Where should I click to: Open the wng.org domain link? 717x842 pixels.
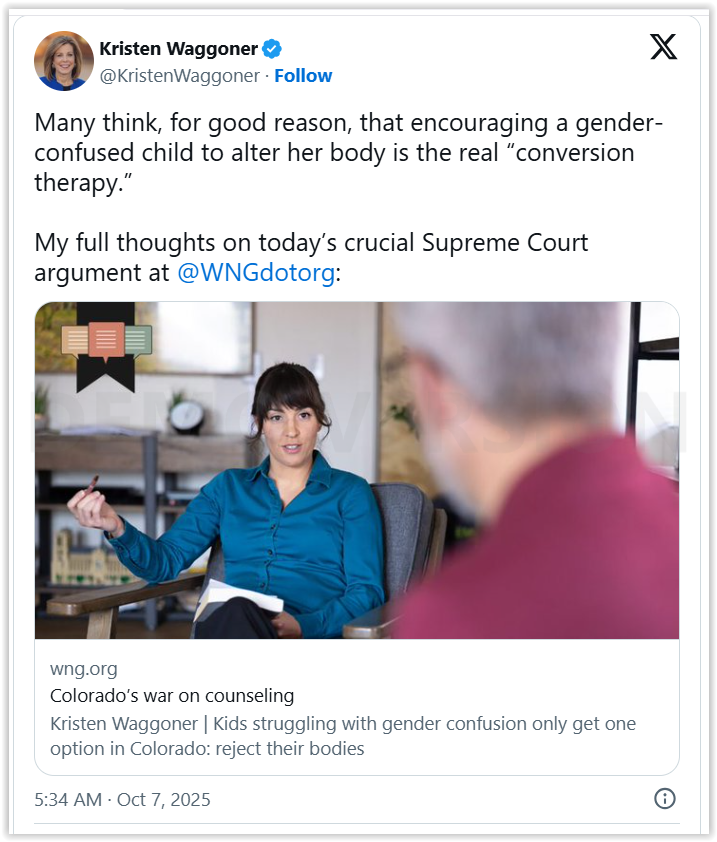[x=81, y=668]
